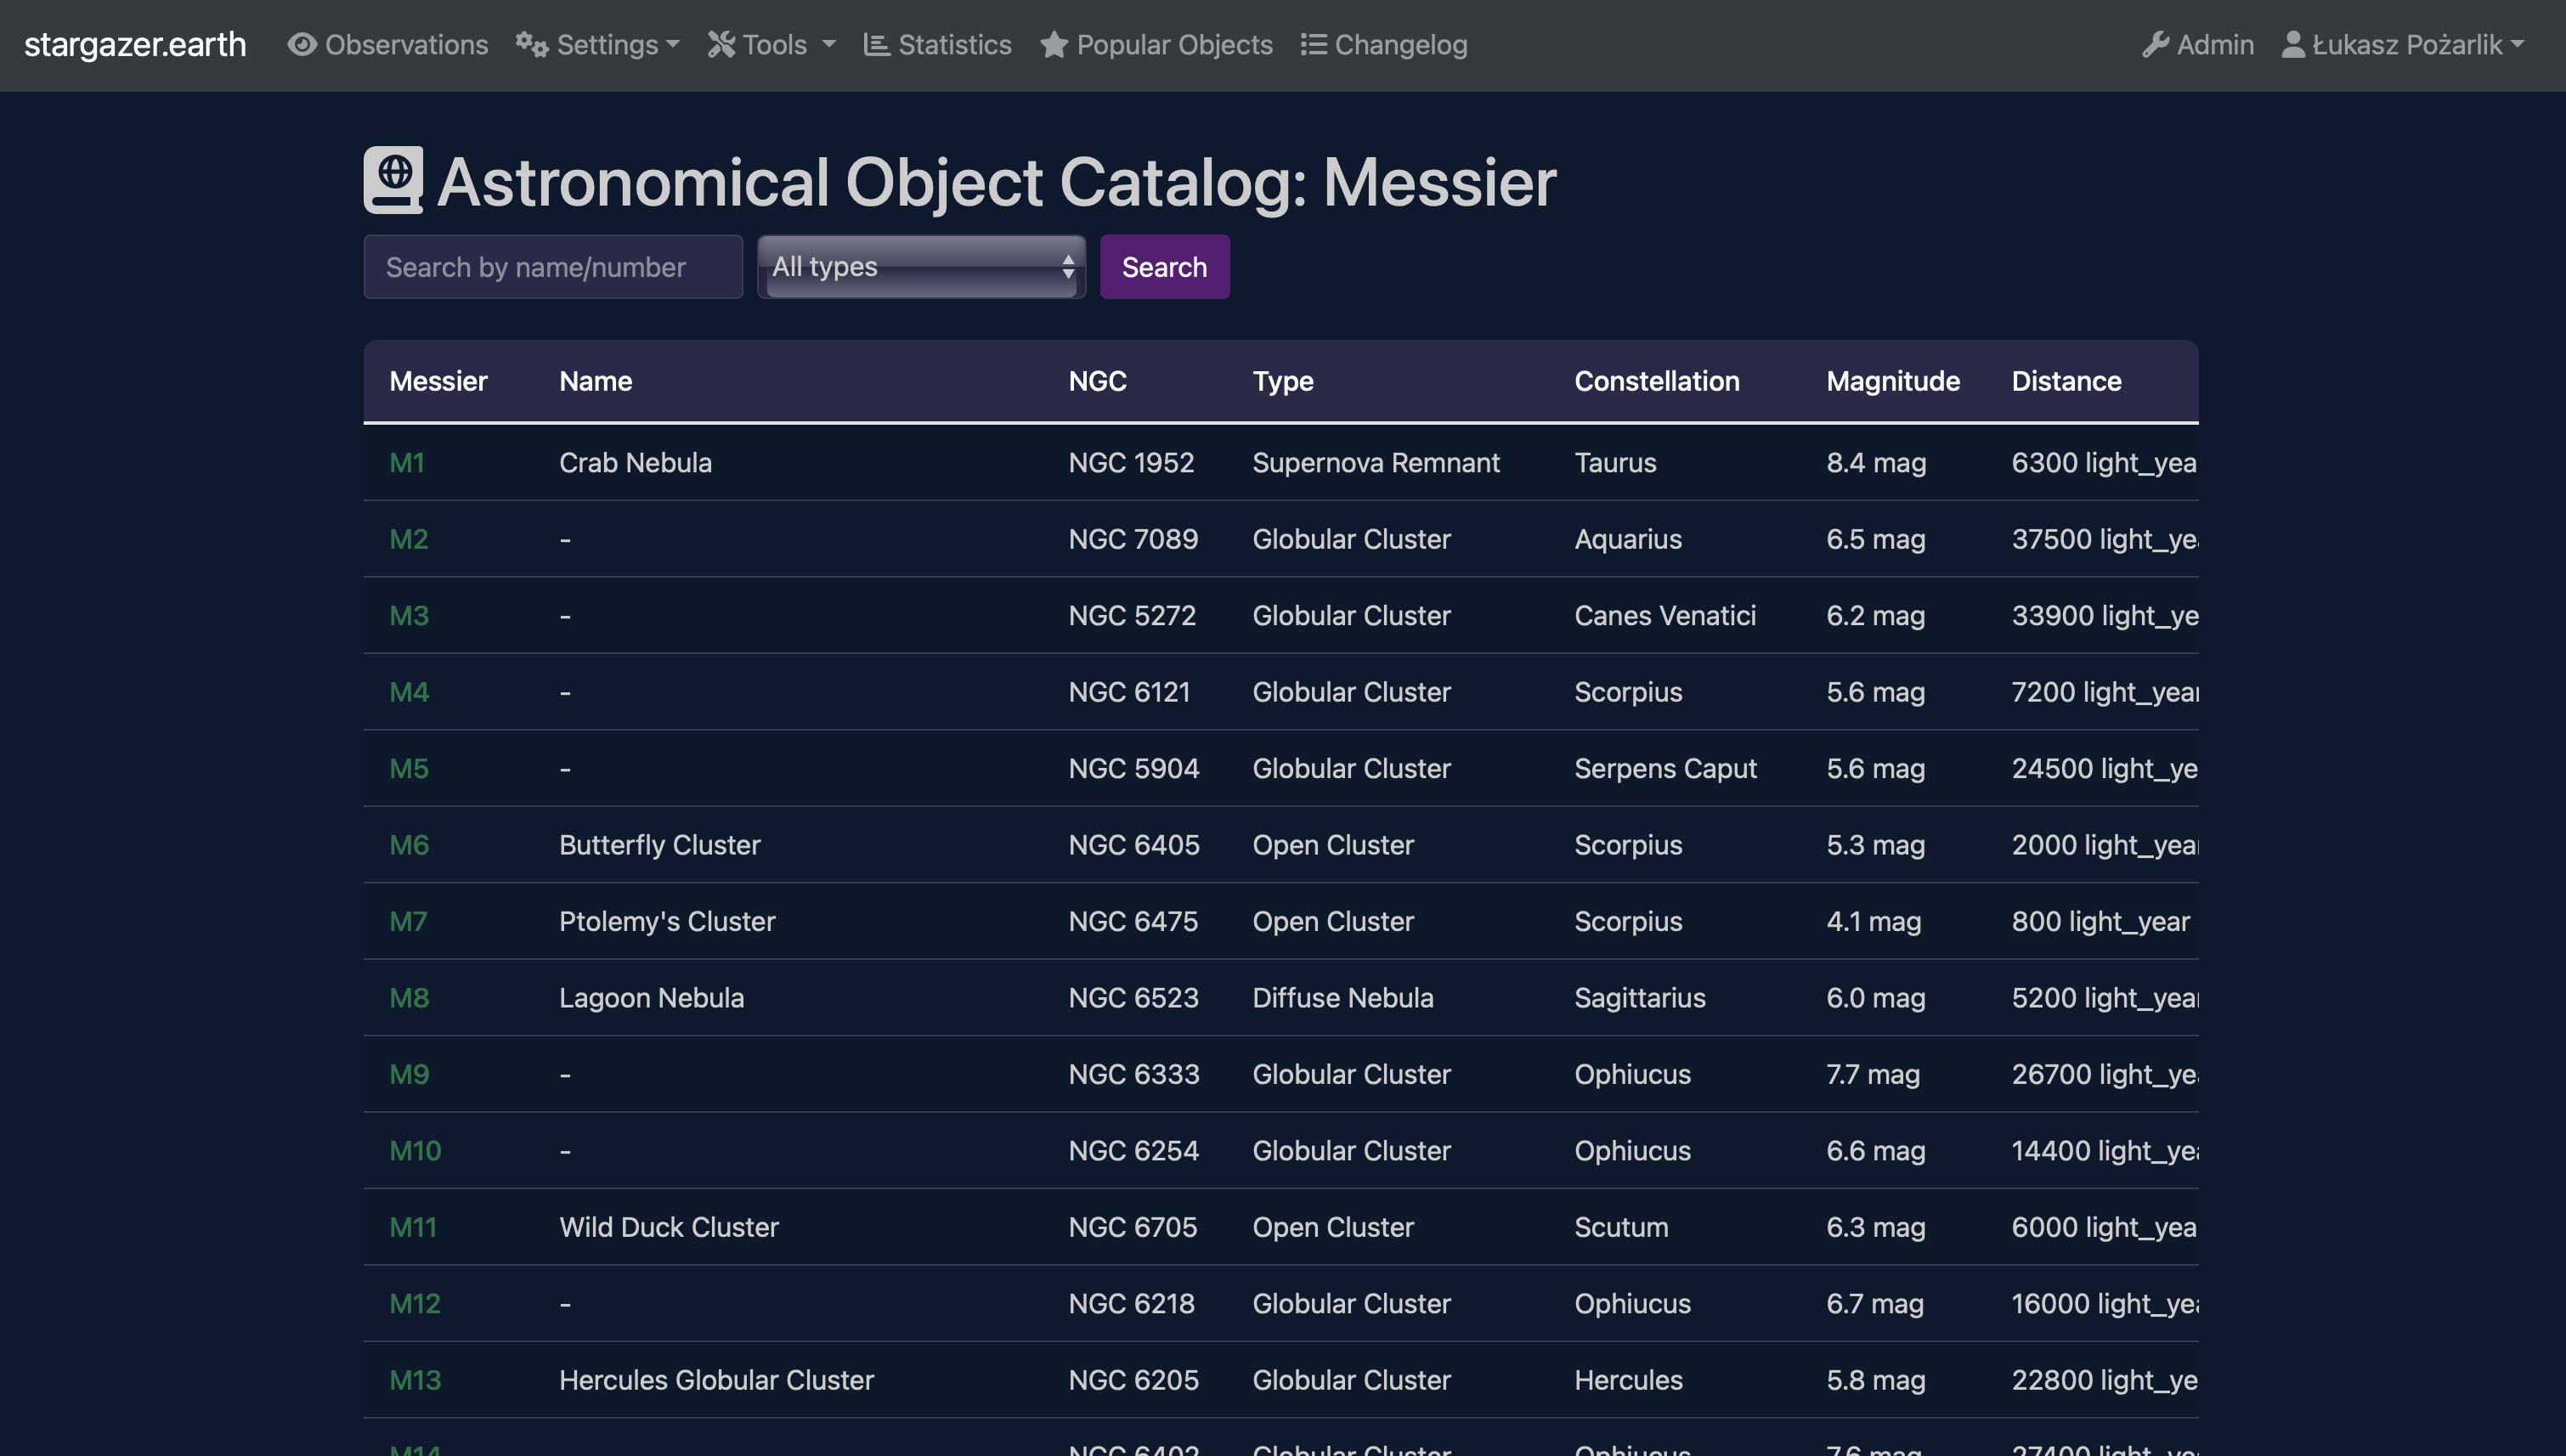This screenshot has height=1456, width=2566.
Task: Click the Admin wrench icon
Action: click(x=2156, y=45)
